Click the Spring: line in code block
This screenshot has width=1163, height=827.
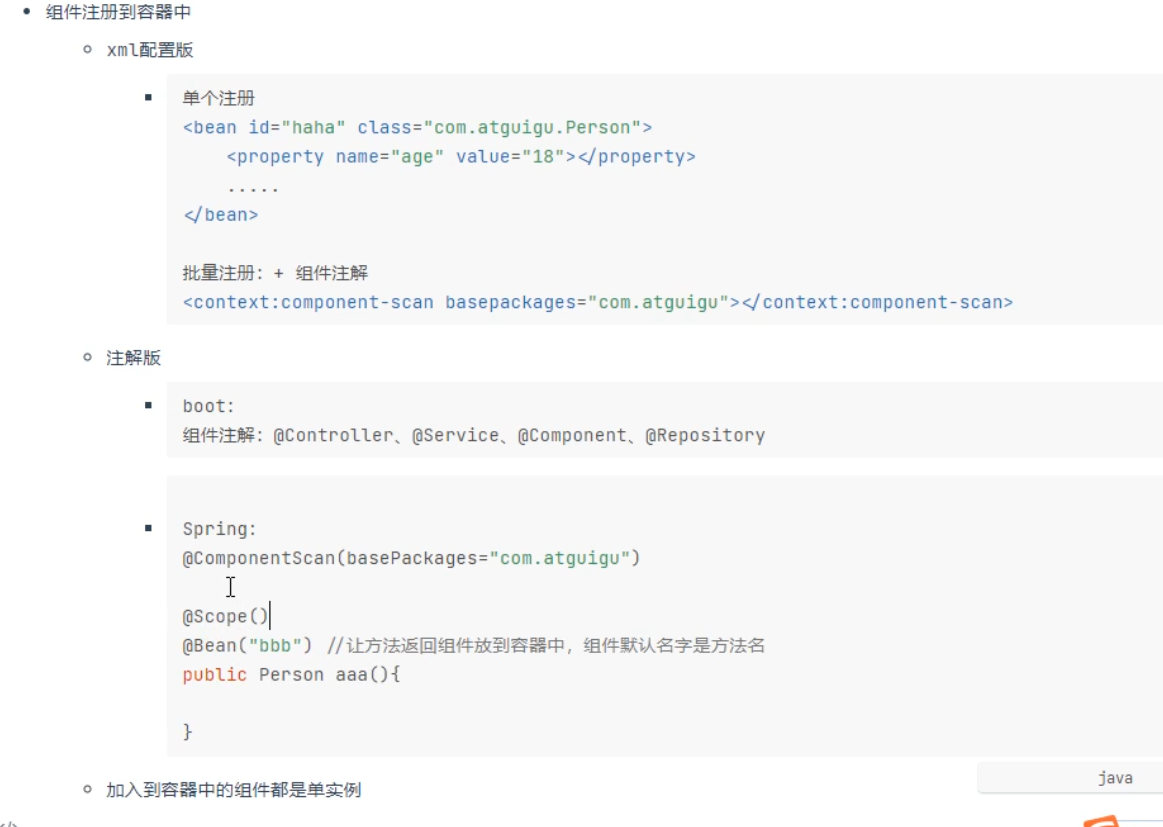(220, 529)
